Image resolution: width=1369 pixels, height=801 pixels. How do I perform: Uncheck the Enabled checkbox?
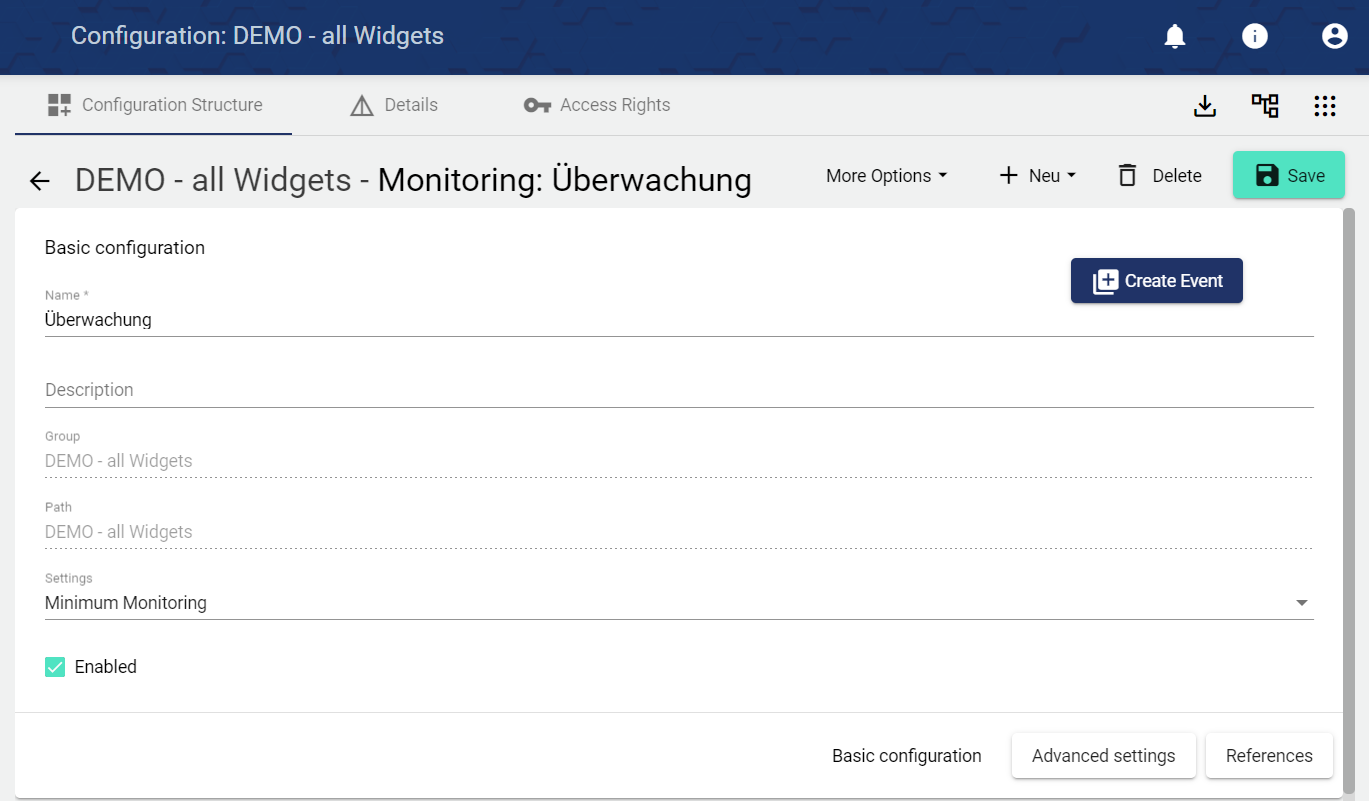[x=55, y=667]
